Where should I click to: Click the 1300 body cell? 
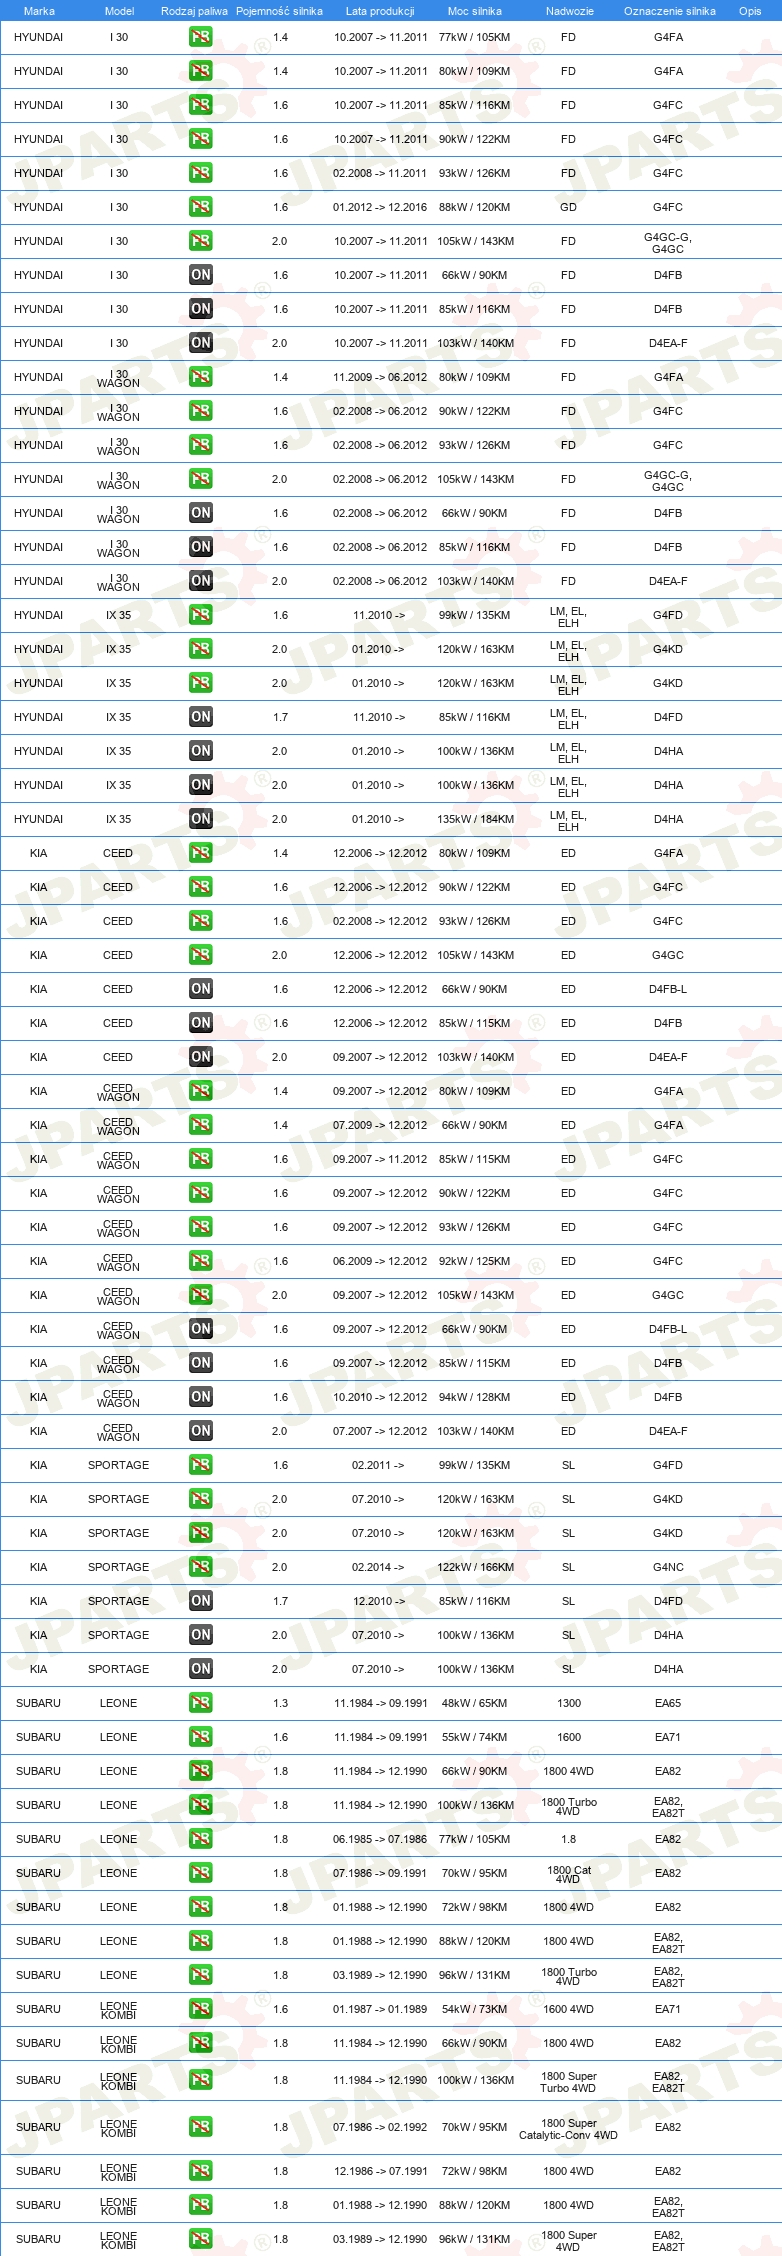tap(569, 1703)
